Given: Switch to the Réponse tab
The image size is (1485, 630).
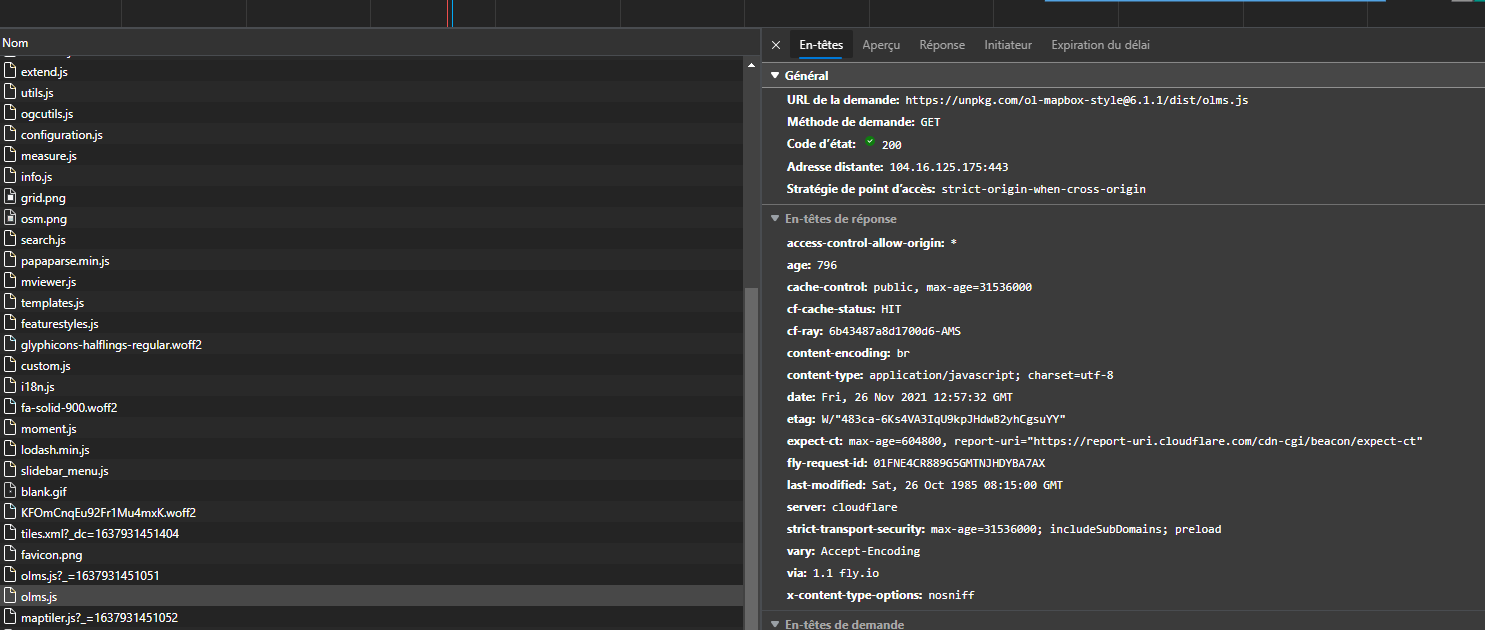Looking at the screenshot, I should (942, 45).
